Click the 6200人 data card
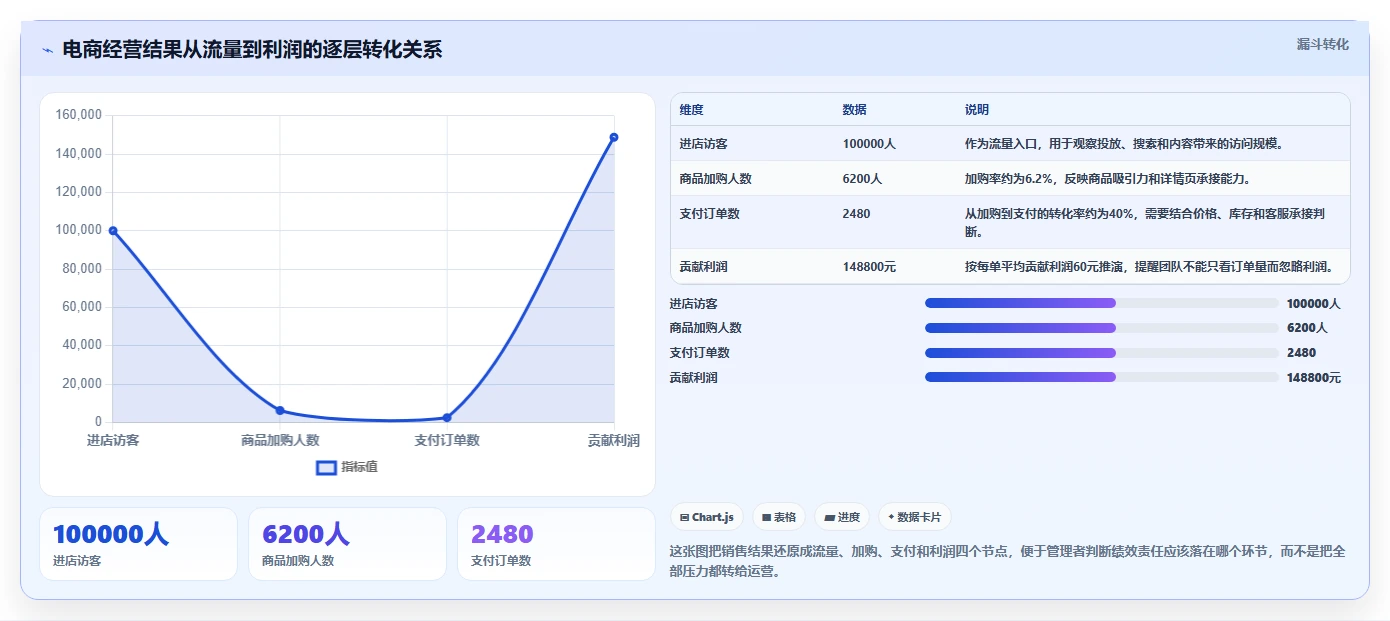 [x=347, y=544]
